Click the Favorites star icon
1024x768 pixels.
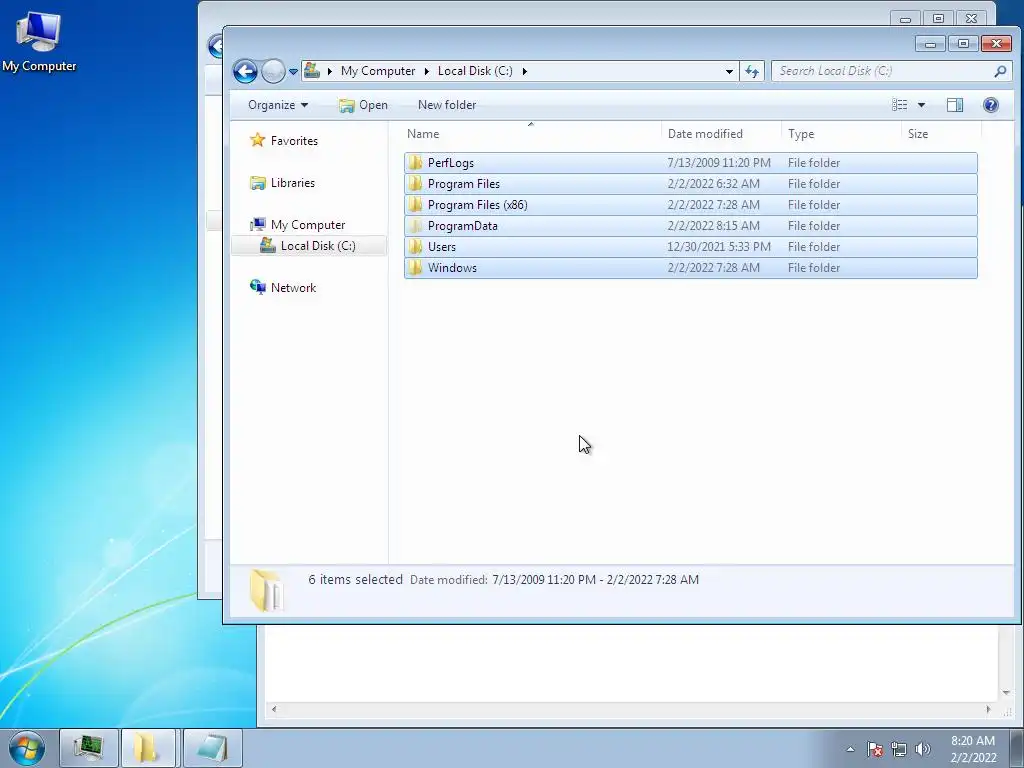tap(258, 140)
